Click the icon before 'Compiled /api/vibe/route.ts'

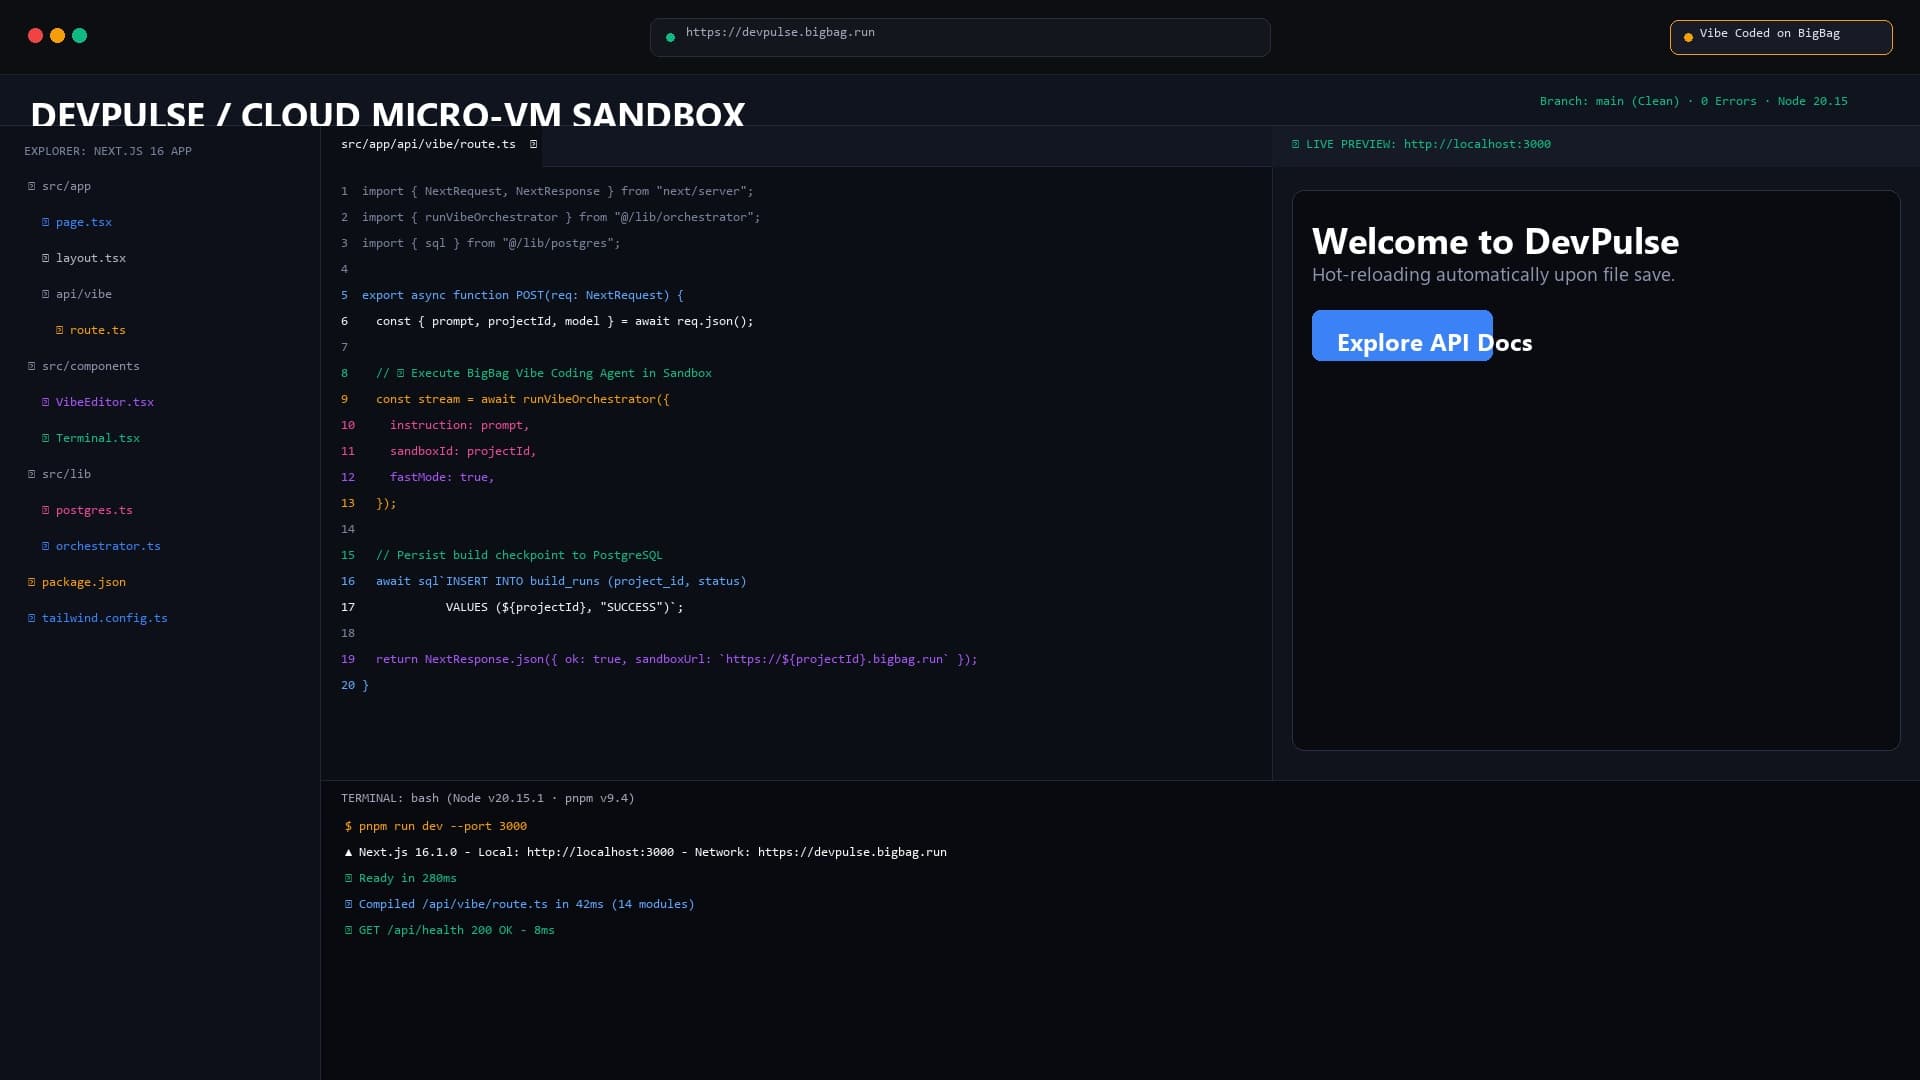pyautogui.click(x=348, y=904)
